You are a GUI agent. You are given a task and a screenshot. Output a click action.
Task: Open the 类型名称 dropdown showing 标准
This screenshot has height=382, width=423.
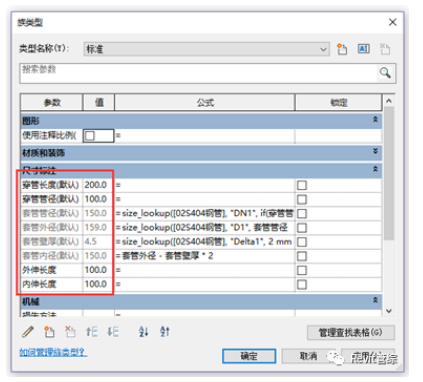(x=207, y=49)
